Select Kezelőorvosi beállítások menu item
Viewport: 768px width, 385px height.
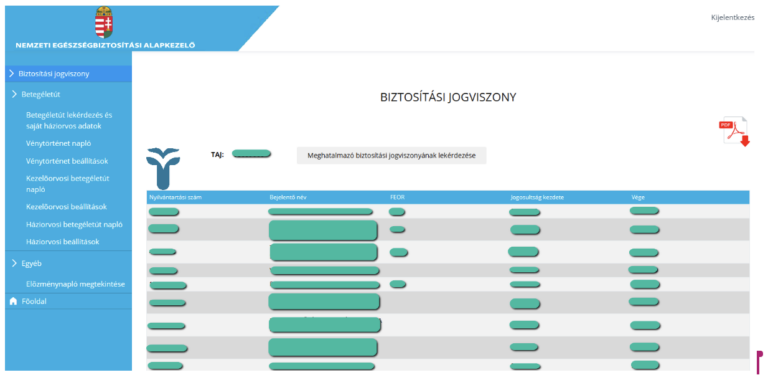coord(66,207)
